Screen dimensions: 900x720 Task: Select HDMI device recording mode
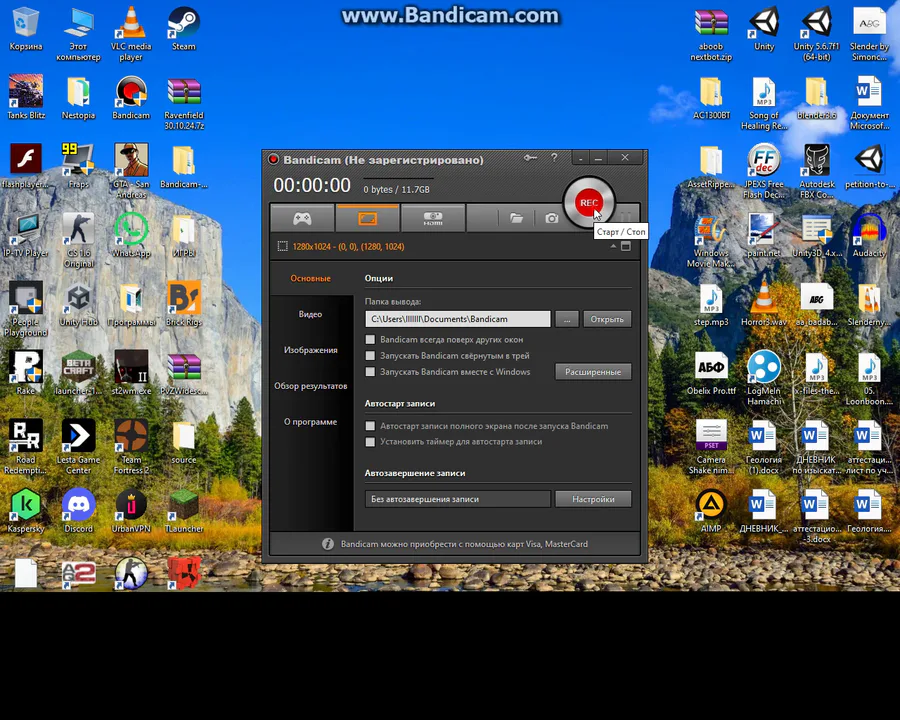pos(433,218)
